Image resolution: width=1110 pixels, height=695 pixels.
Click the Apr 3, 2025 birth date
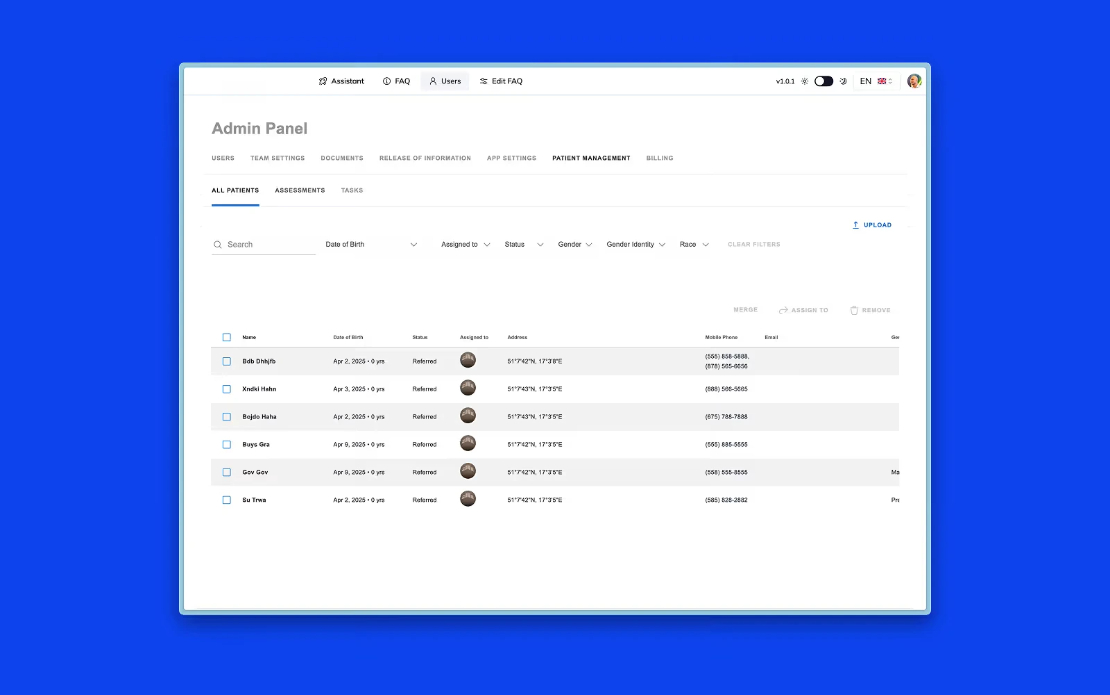tap(349, 389)
